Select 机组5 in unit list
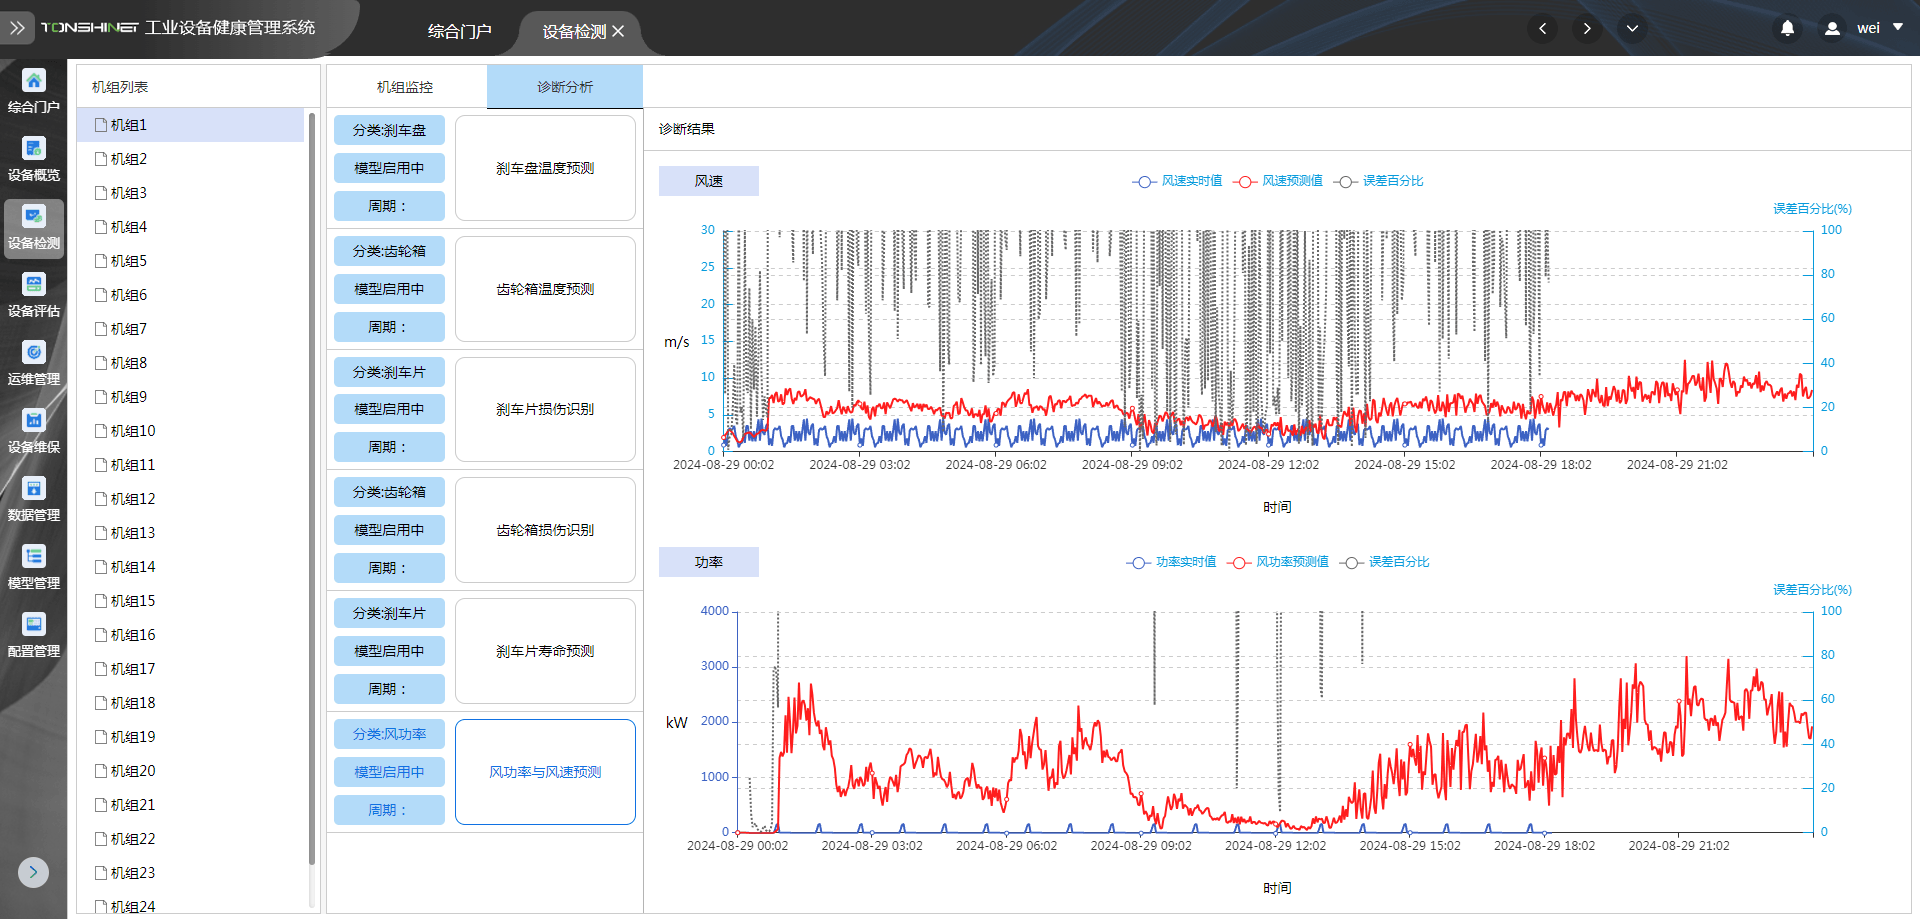1920x919 pixels. pos(128,261)
